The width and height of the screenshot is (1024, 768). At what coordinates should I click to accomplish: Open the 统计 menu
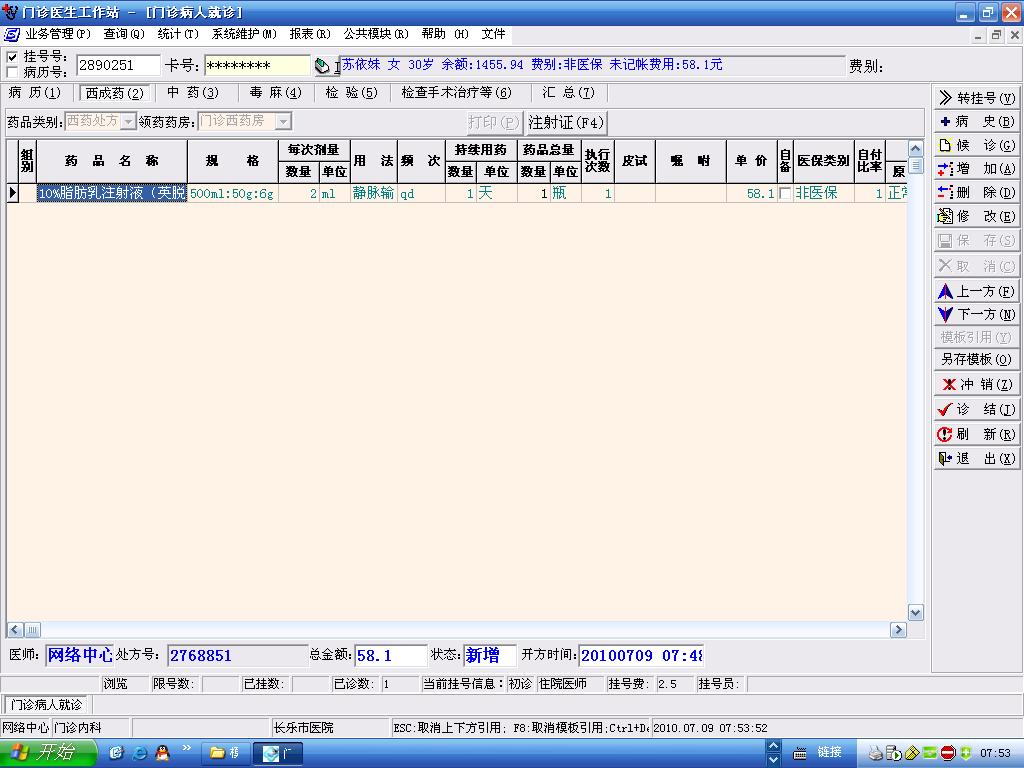[x=178, y=34]
